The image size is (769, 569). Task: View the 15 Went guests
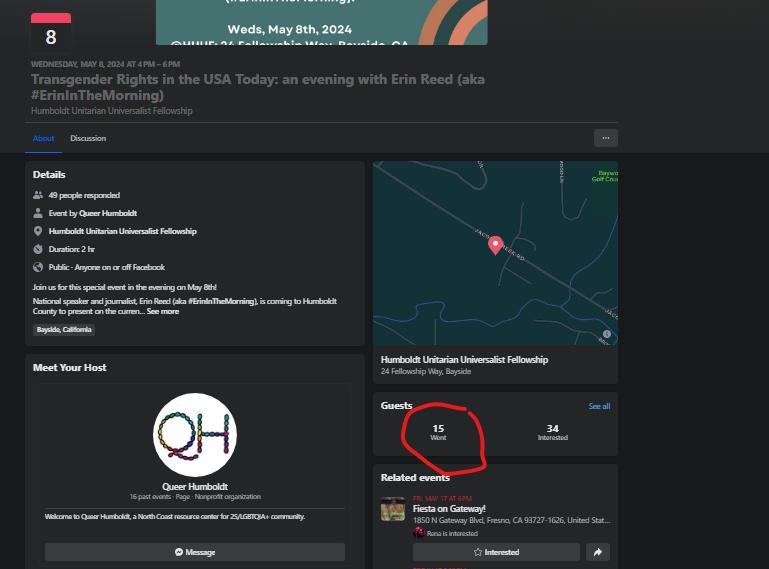coord(438,432)
